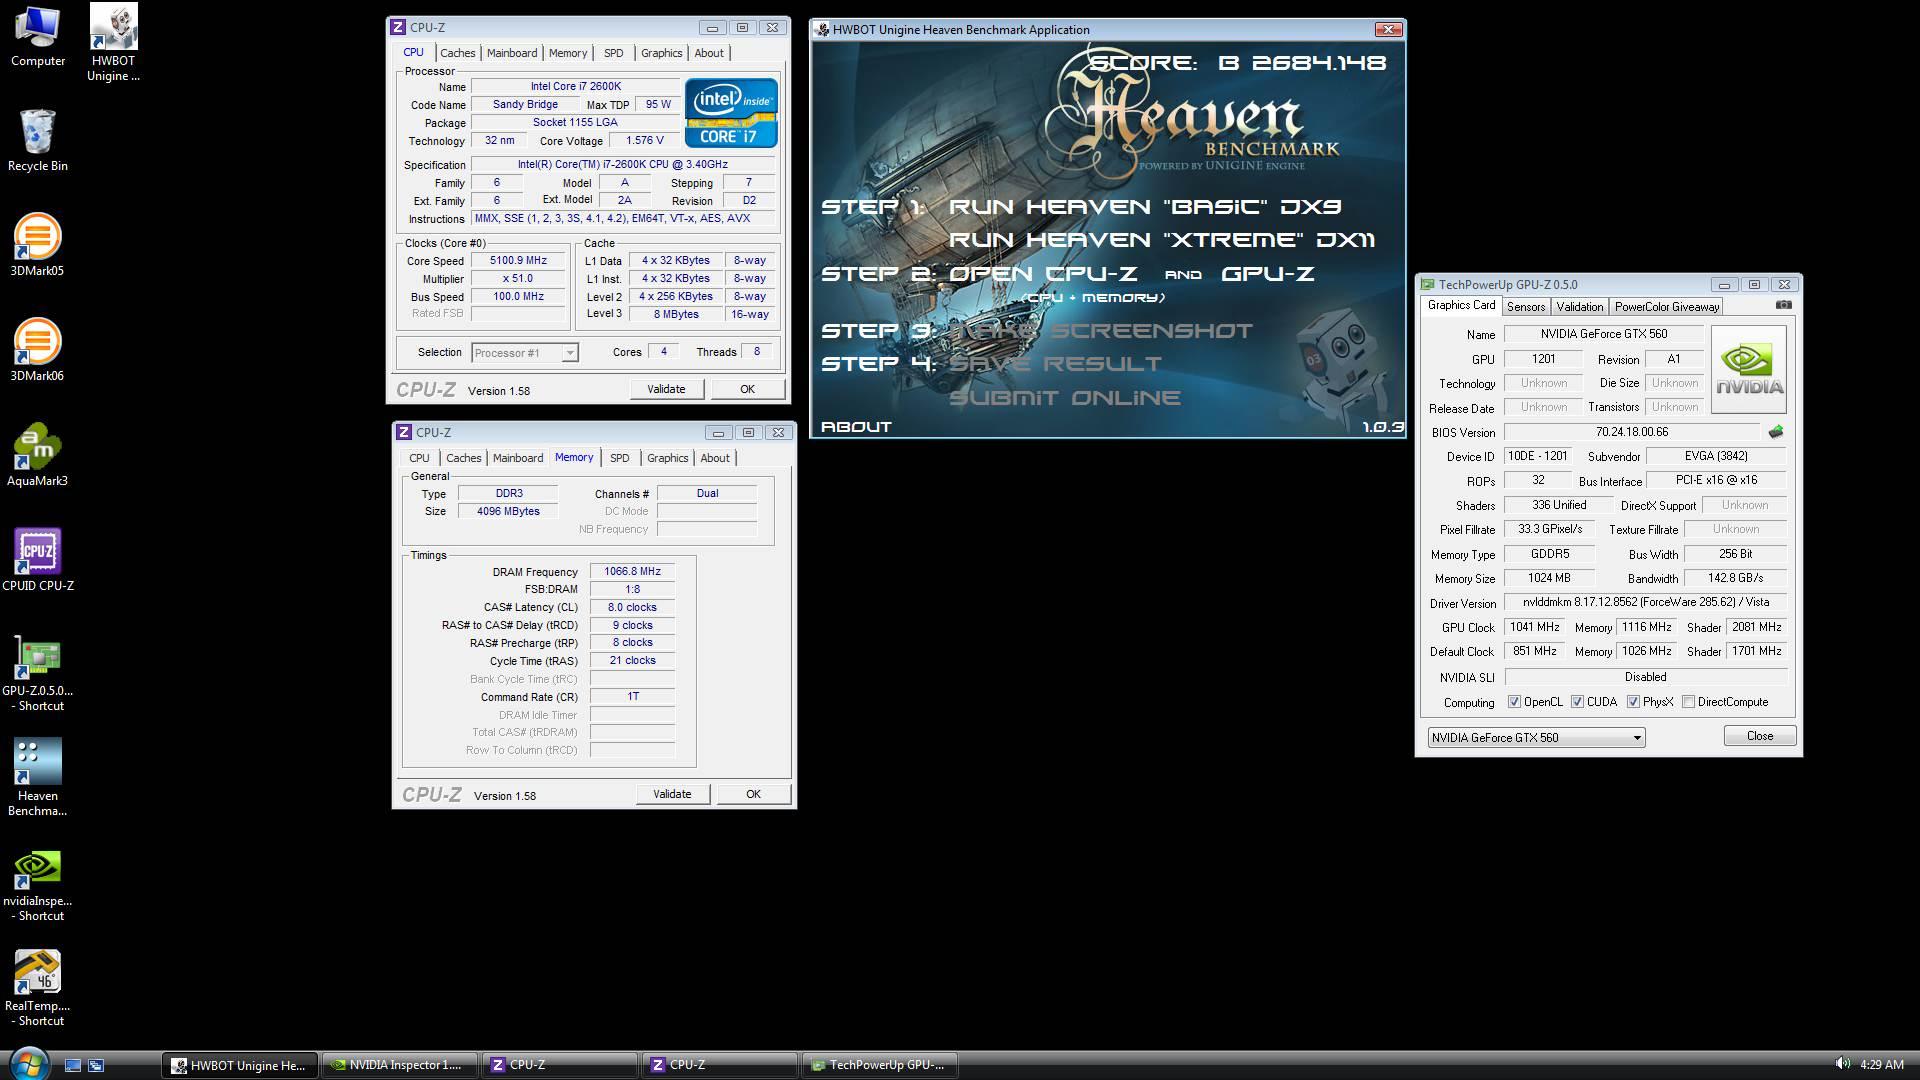Launch the 3DMark05 desktop shortcut
The width and height of the screenshot is (1920, 1080).
tap(37, 245)
